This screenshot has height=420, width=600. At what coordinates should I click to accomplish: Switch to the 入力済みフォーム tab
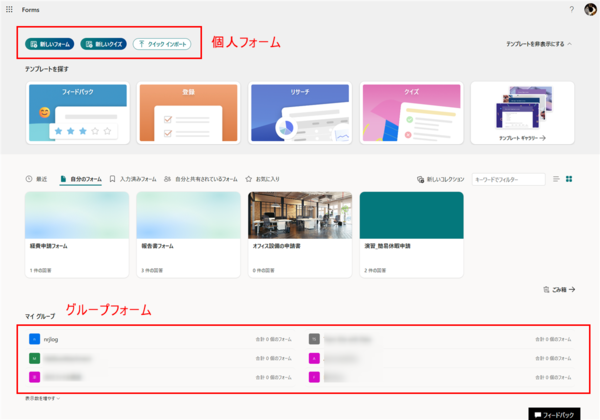coord(133,179)
